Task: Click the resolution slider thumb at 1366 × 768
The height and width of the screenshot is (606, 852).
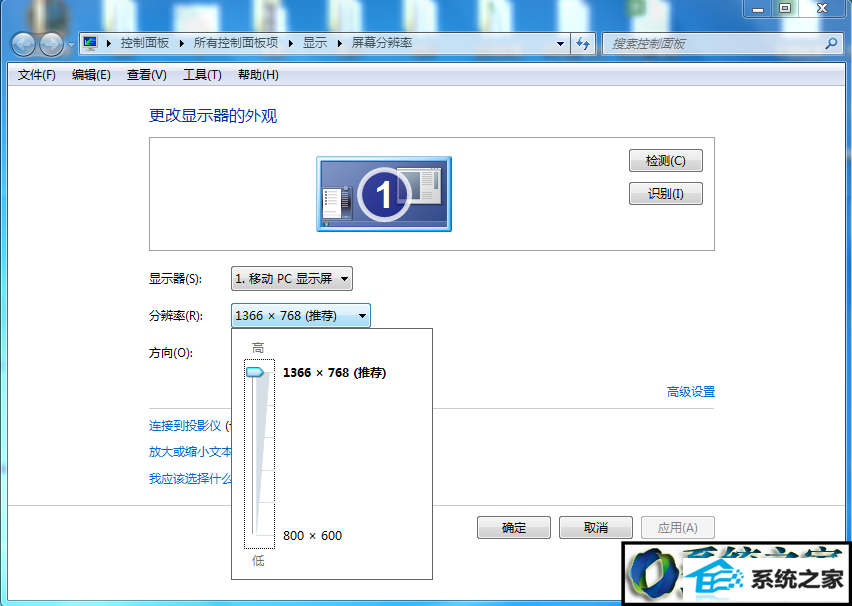Action: [255, 372]
